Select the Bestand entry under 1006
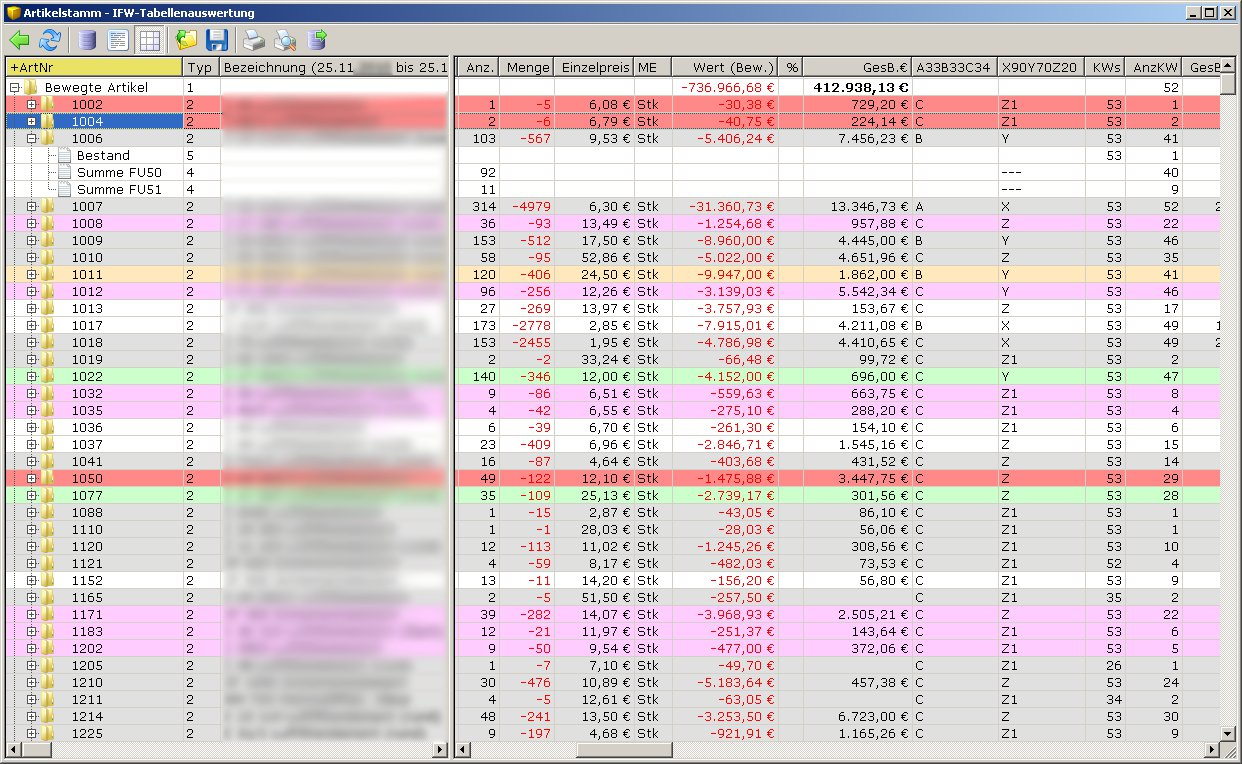 point(103,156)
